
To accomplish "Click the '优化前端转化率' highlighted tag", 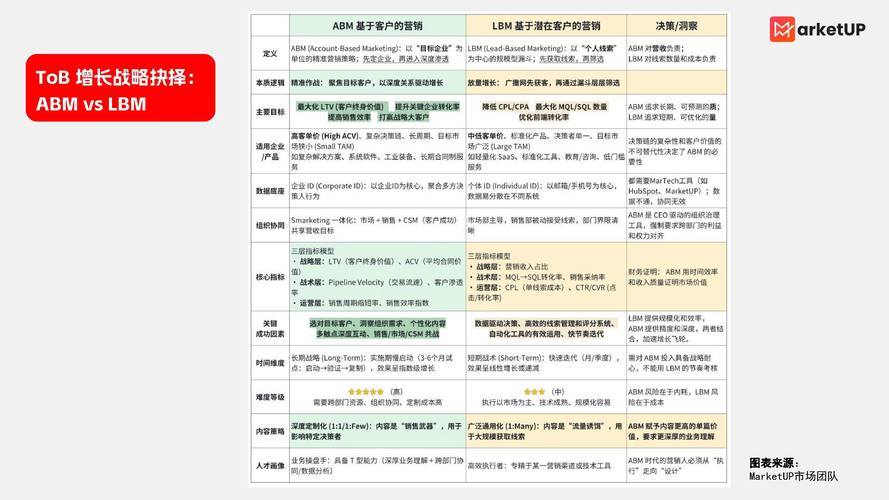I will [x=544, y=117].
